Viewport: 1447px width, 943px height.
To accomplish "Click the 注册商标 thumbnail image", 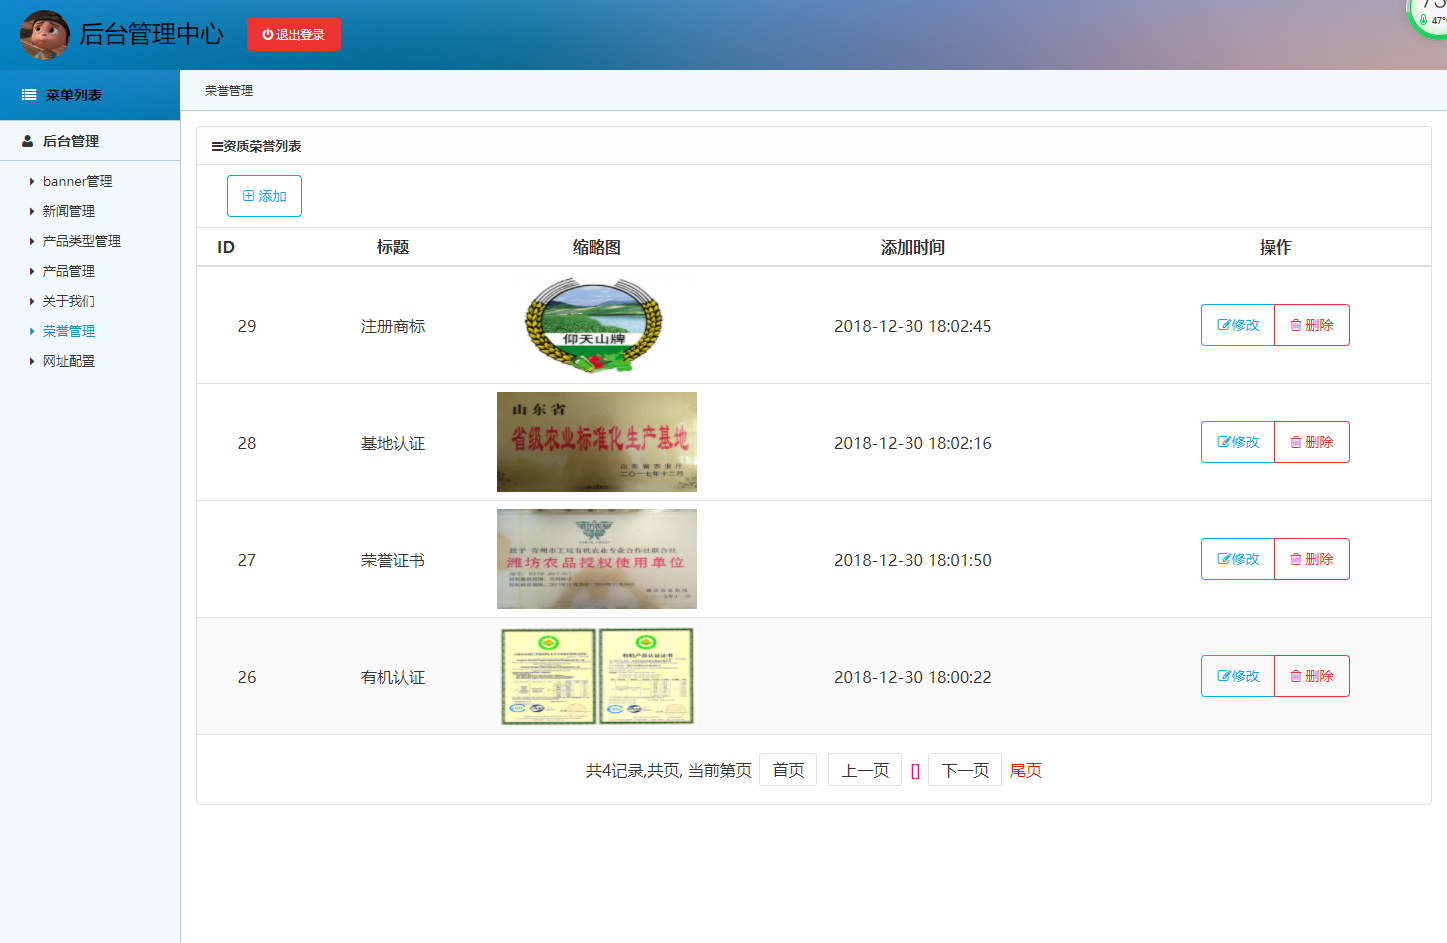I will coord(596,325).
